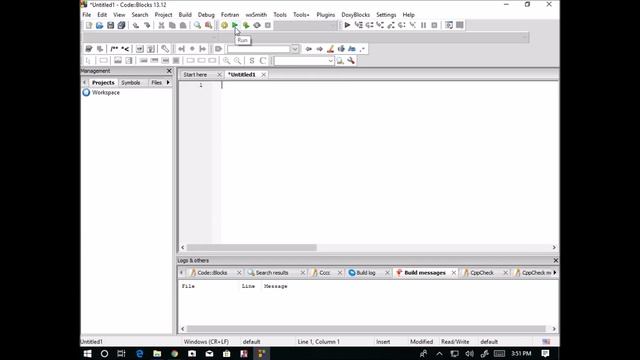Close the *Untitled1 editor tab
The height and width of the screenshot is (360, 640).
264,75
